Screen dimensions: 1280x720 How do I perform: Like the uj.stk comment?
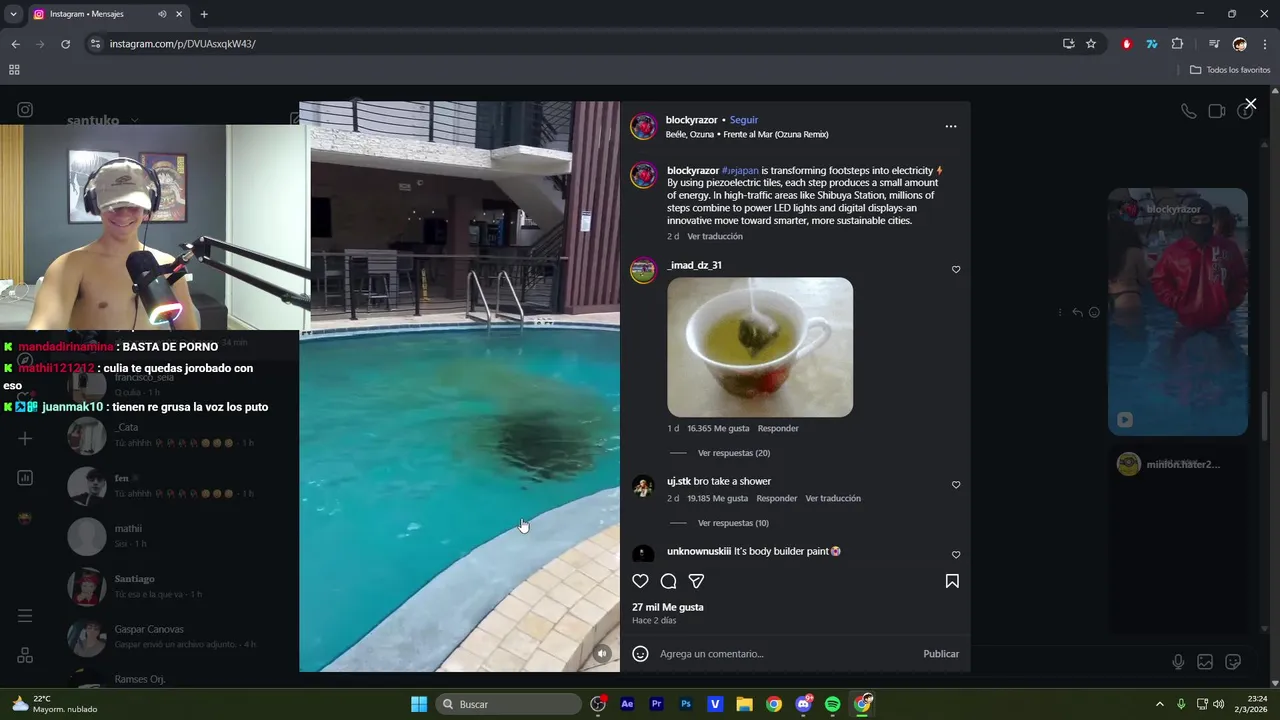pyautogui.click(x=956, y=485)
